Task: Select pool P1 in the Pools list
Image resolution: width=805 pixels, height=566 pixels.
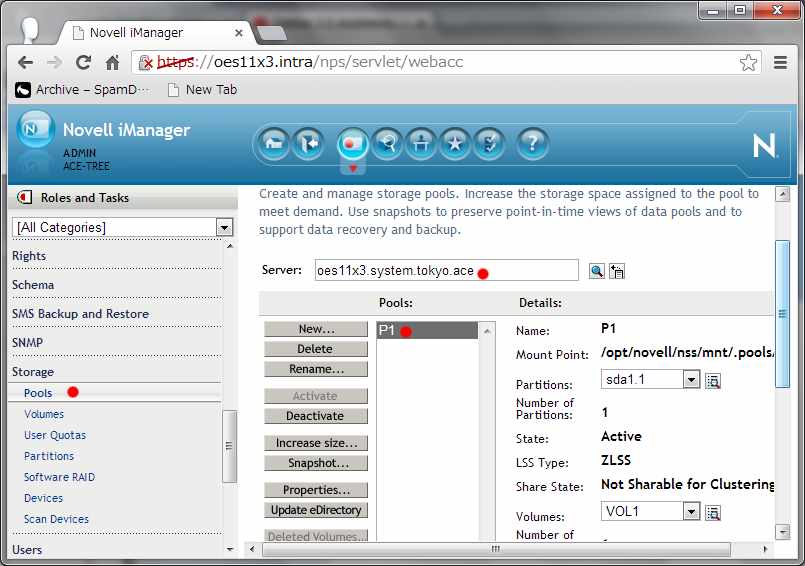Action: pyautogui.click(x=427, y=330)
